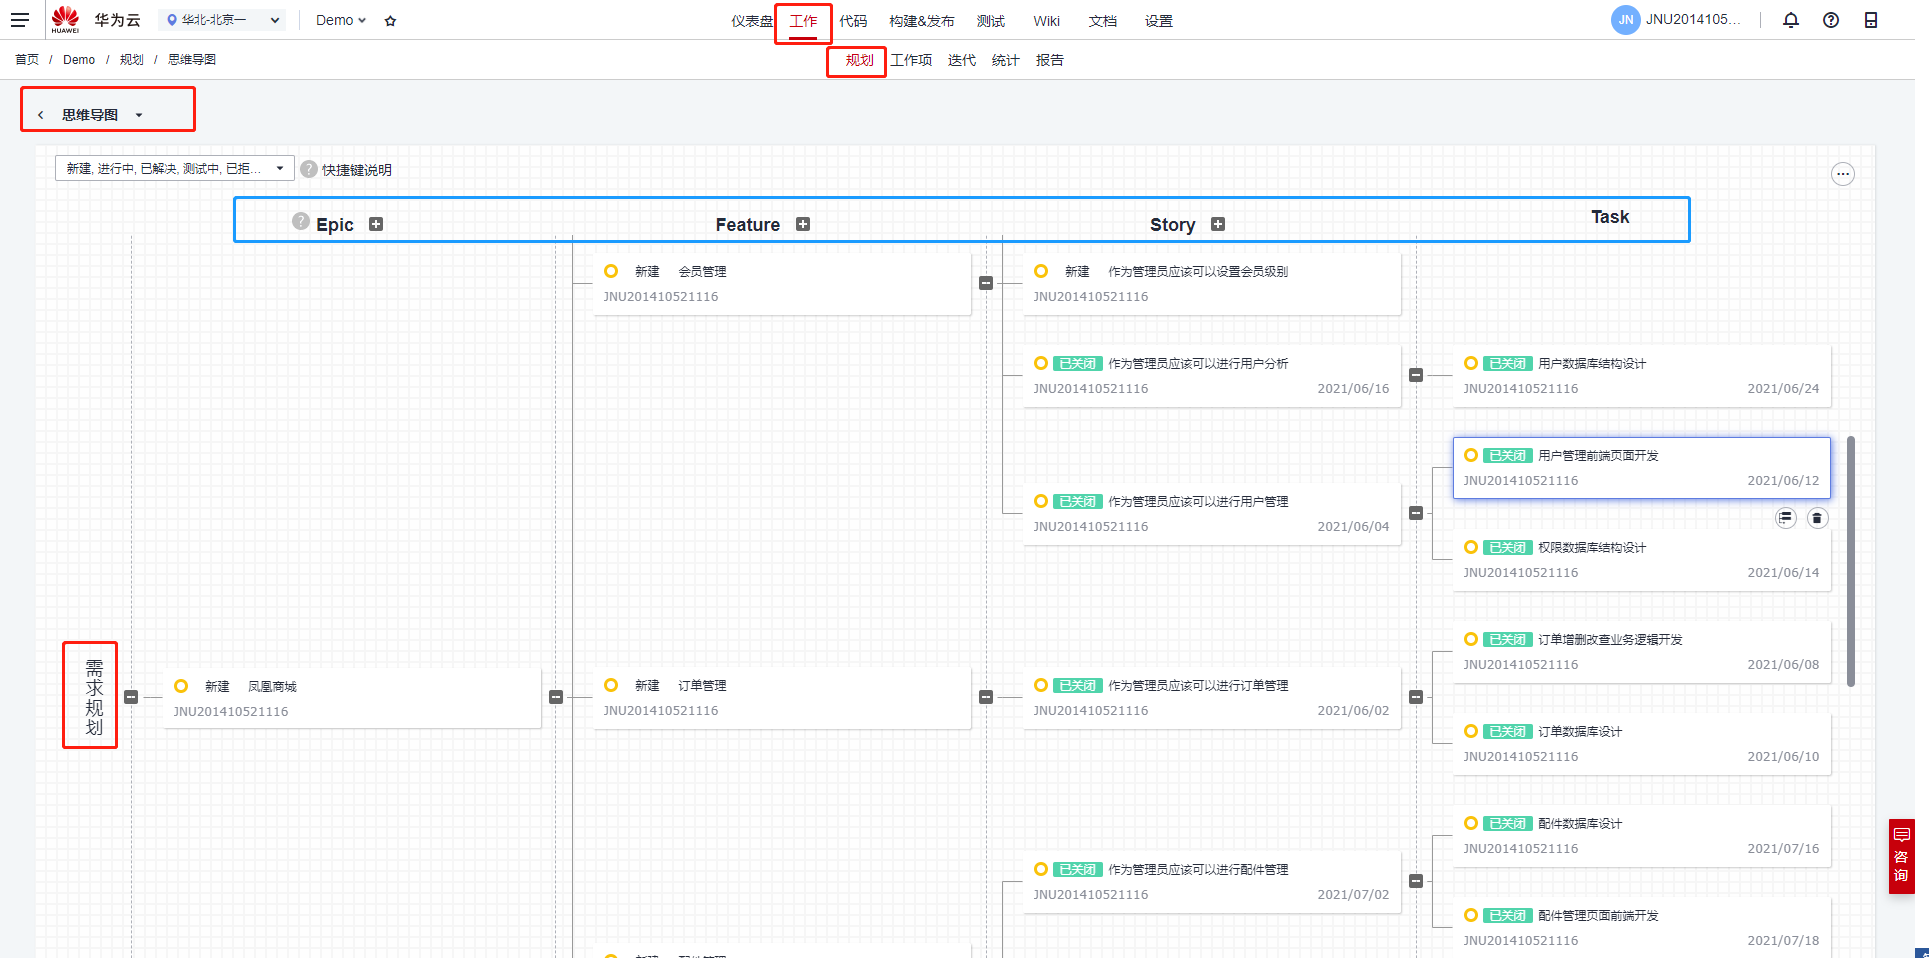Open the JNU2014105 username menu
Viewport: 1929px width, 958px height.
click(1693, 20)
